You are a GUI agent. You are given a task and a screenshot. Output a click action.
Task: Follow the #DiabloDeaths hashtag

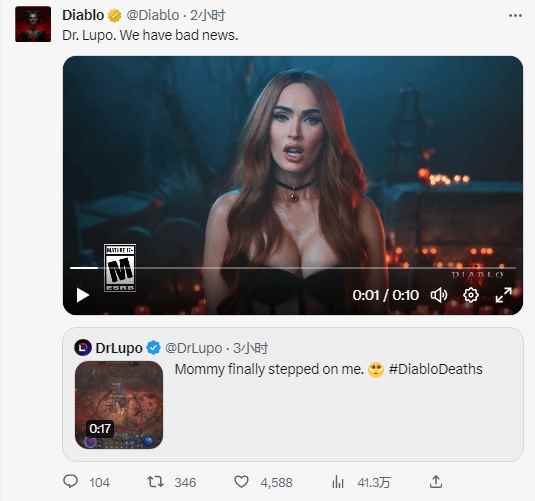coord(436,369)
